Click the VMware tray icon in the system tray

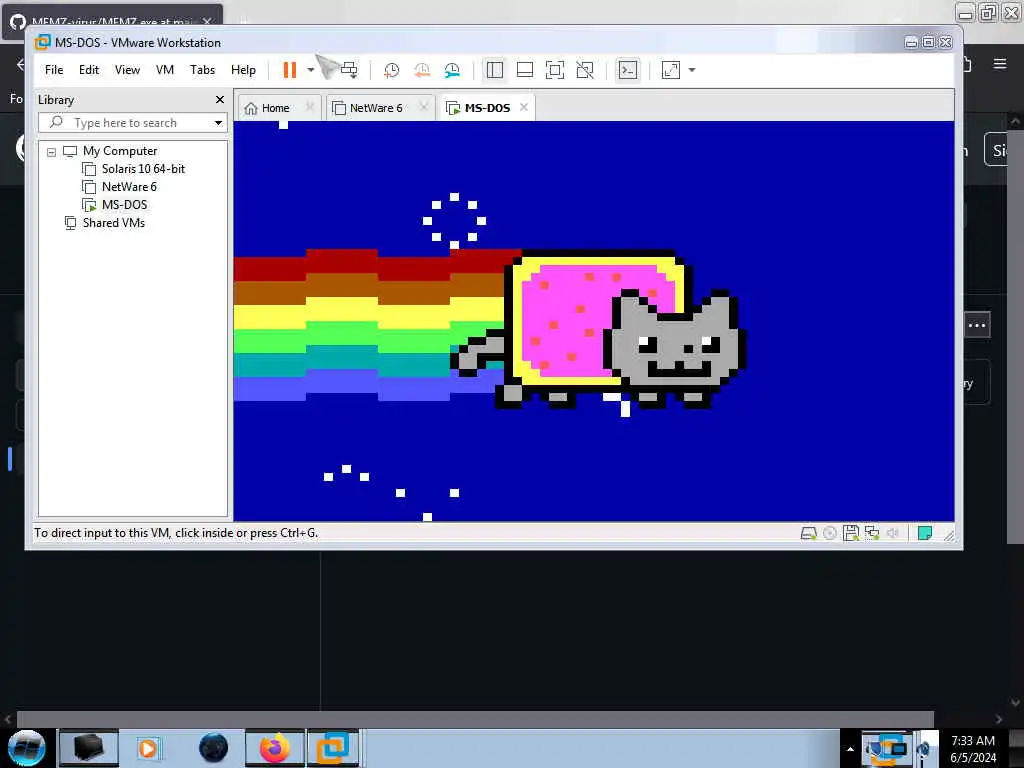[x=886, y=749]
